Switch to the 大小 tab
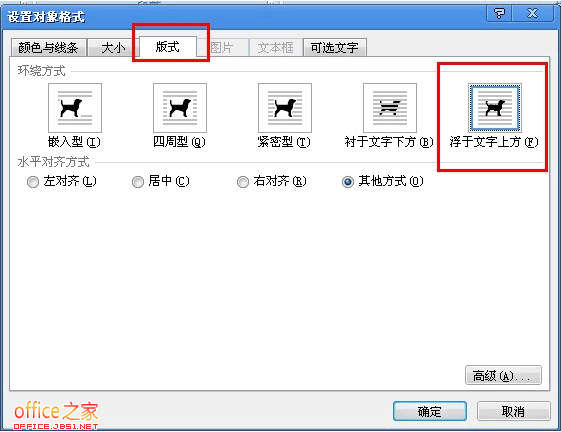 click(x=113, y=47)
